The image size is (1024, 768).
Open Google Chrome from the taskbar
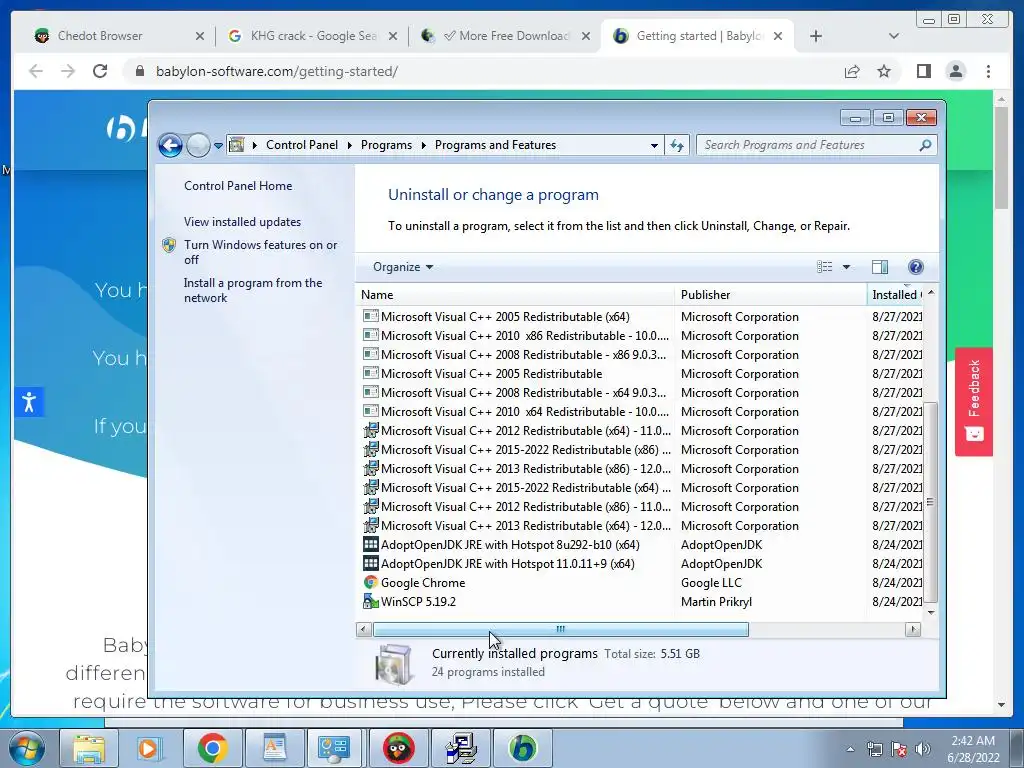(212, 748)
